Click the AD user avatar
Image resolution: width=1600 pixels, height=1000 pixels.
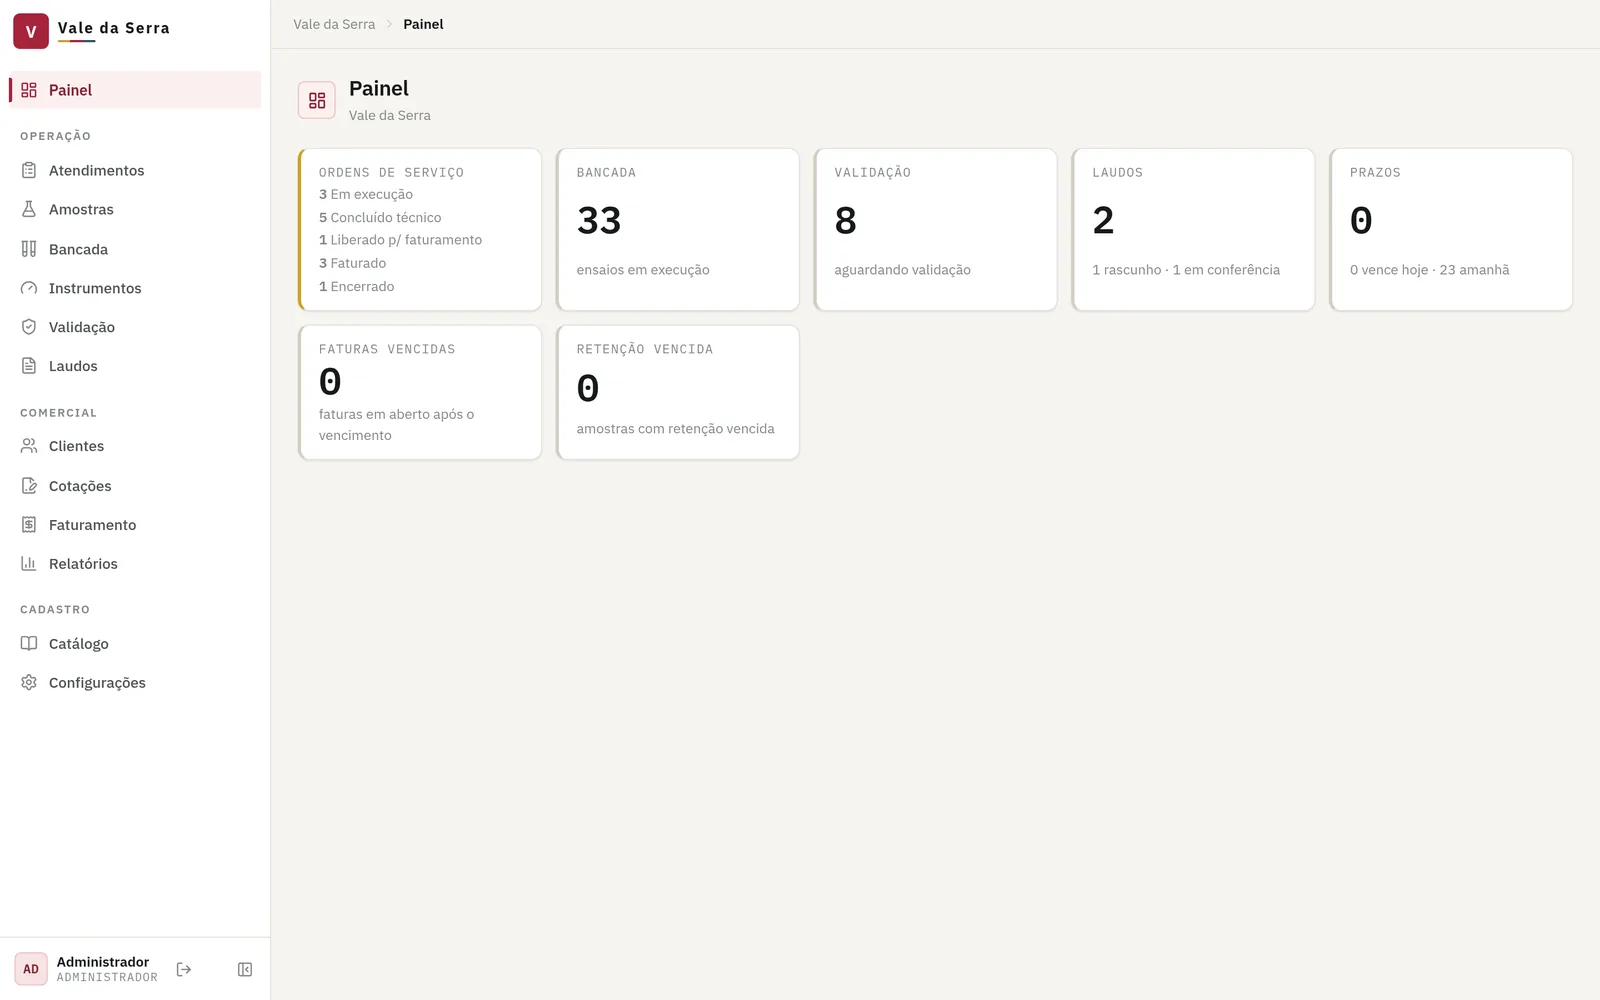31,969
